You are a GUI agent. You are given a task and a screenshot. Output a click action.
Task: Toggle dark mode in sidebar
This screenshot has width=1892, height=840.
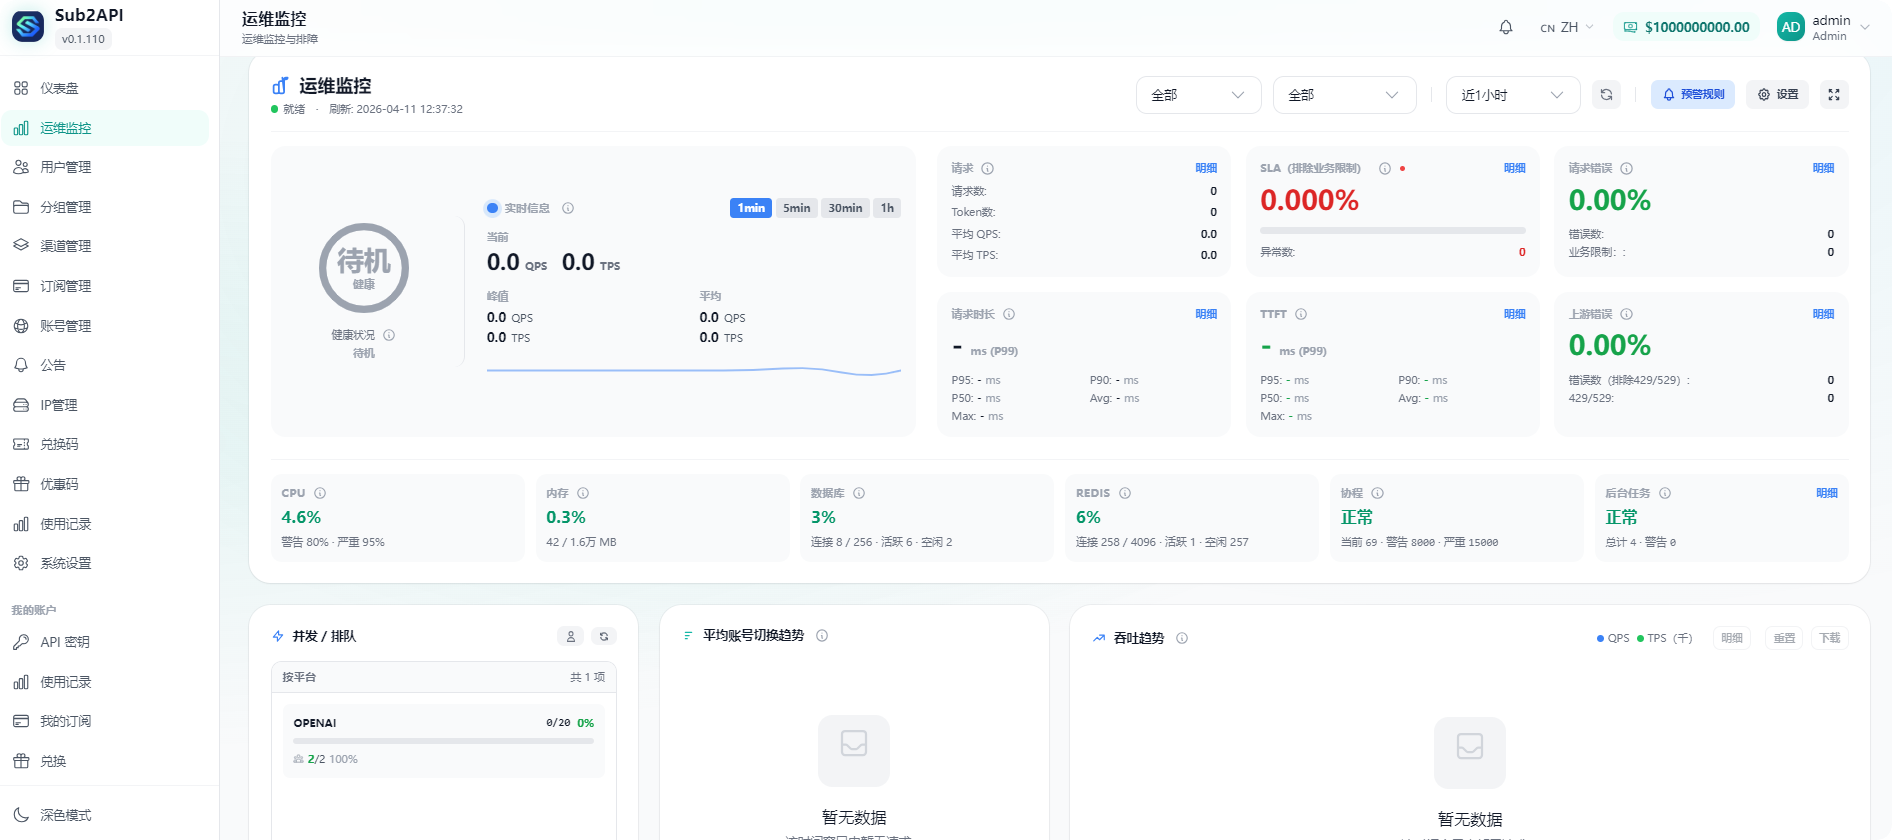(66, 815)
